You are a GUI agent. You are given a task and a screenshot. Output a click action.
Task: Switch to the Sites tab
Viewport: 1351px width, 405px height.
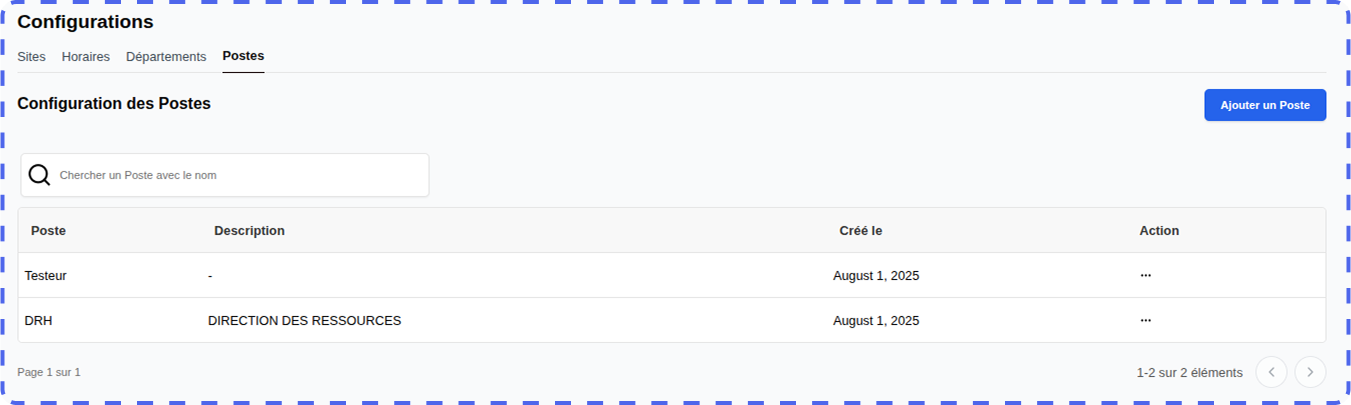(31, 57)
